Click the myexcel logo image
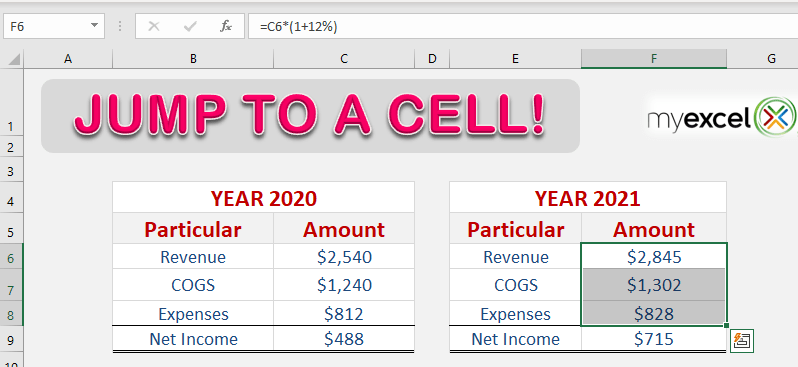This screenshot has height=367, width=798. tap(722, 117)
